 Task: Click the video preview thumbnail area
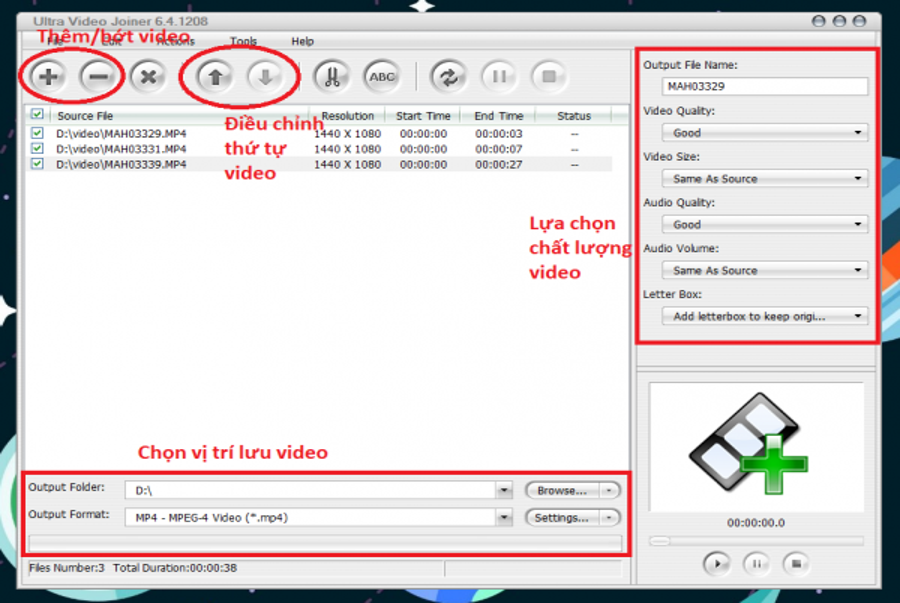(756, 446)
